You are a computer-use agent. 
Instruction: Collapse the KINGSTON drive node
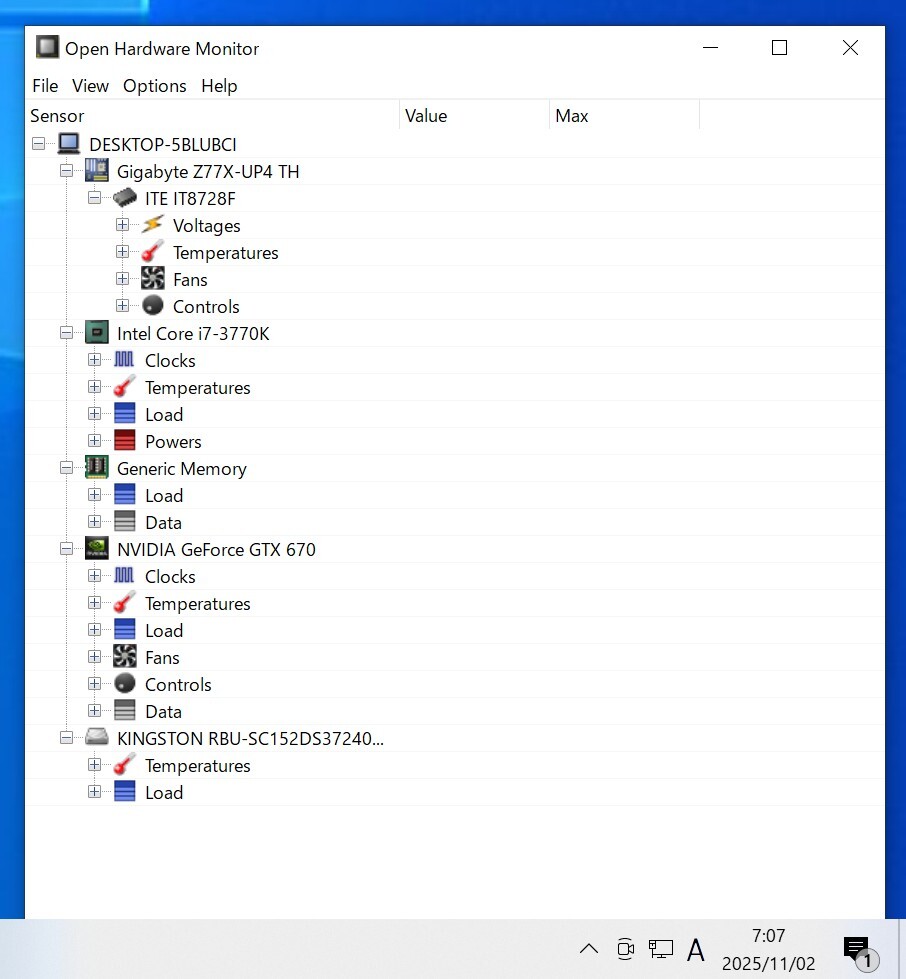[66, 737]
